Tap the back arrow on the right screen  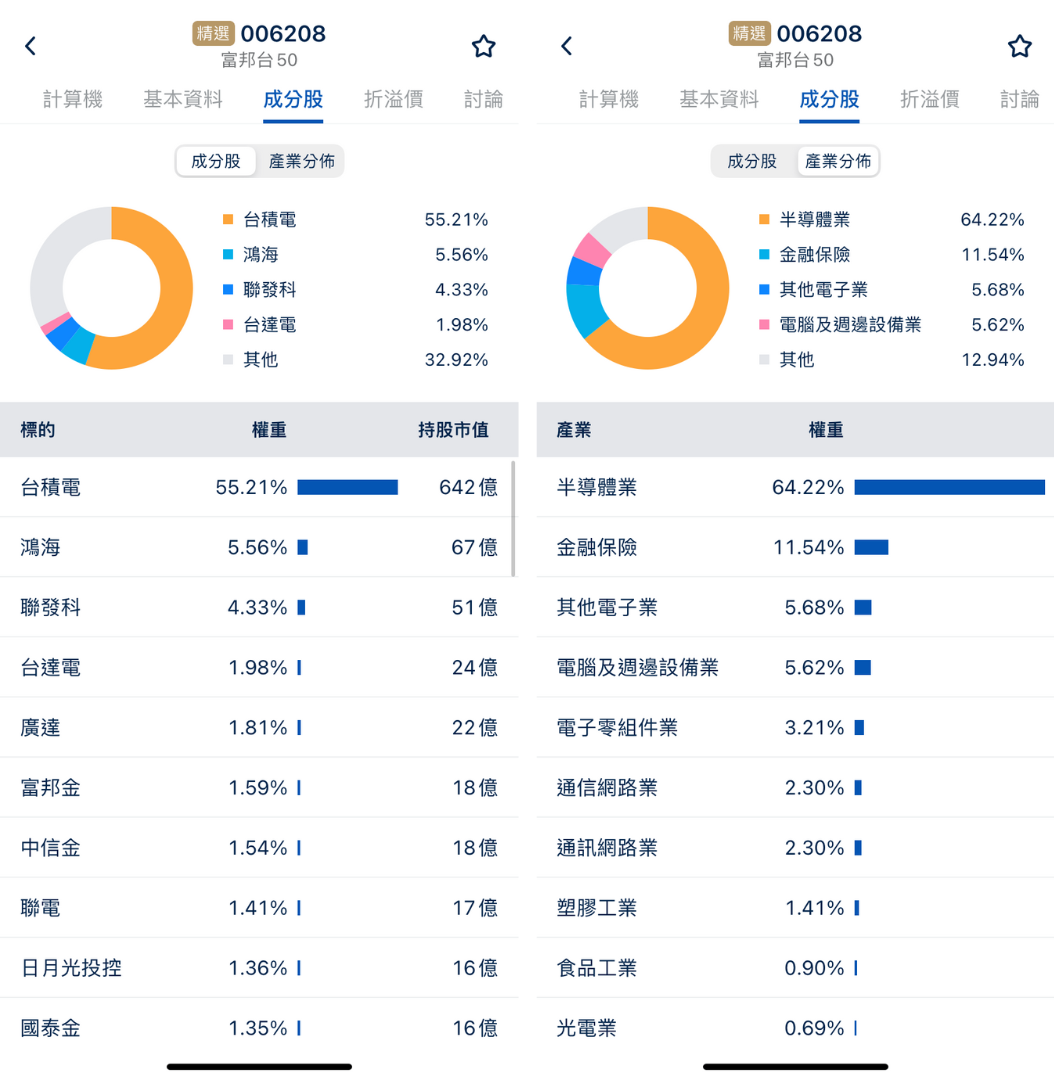tap(566, 46)
